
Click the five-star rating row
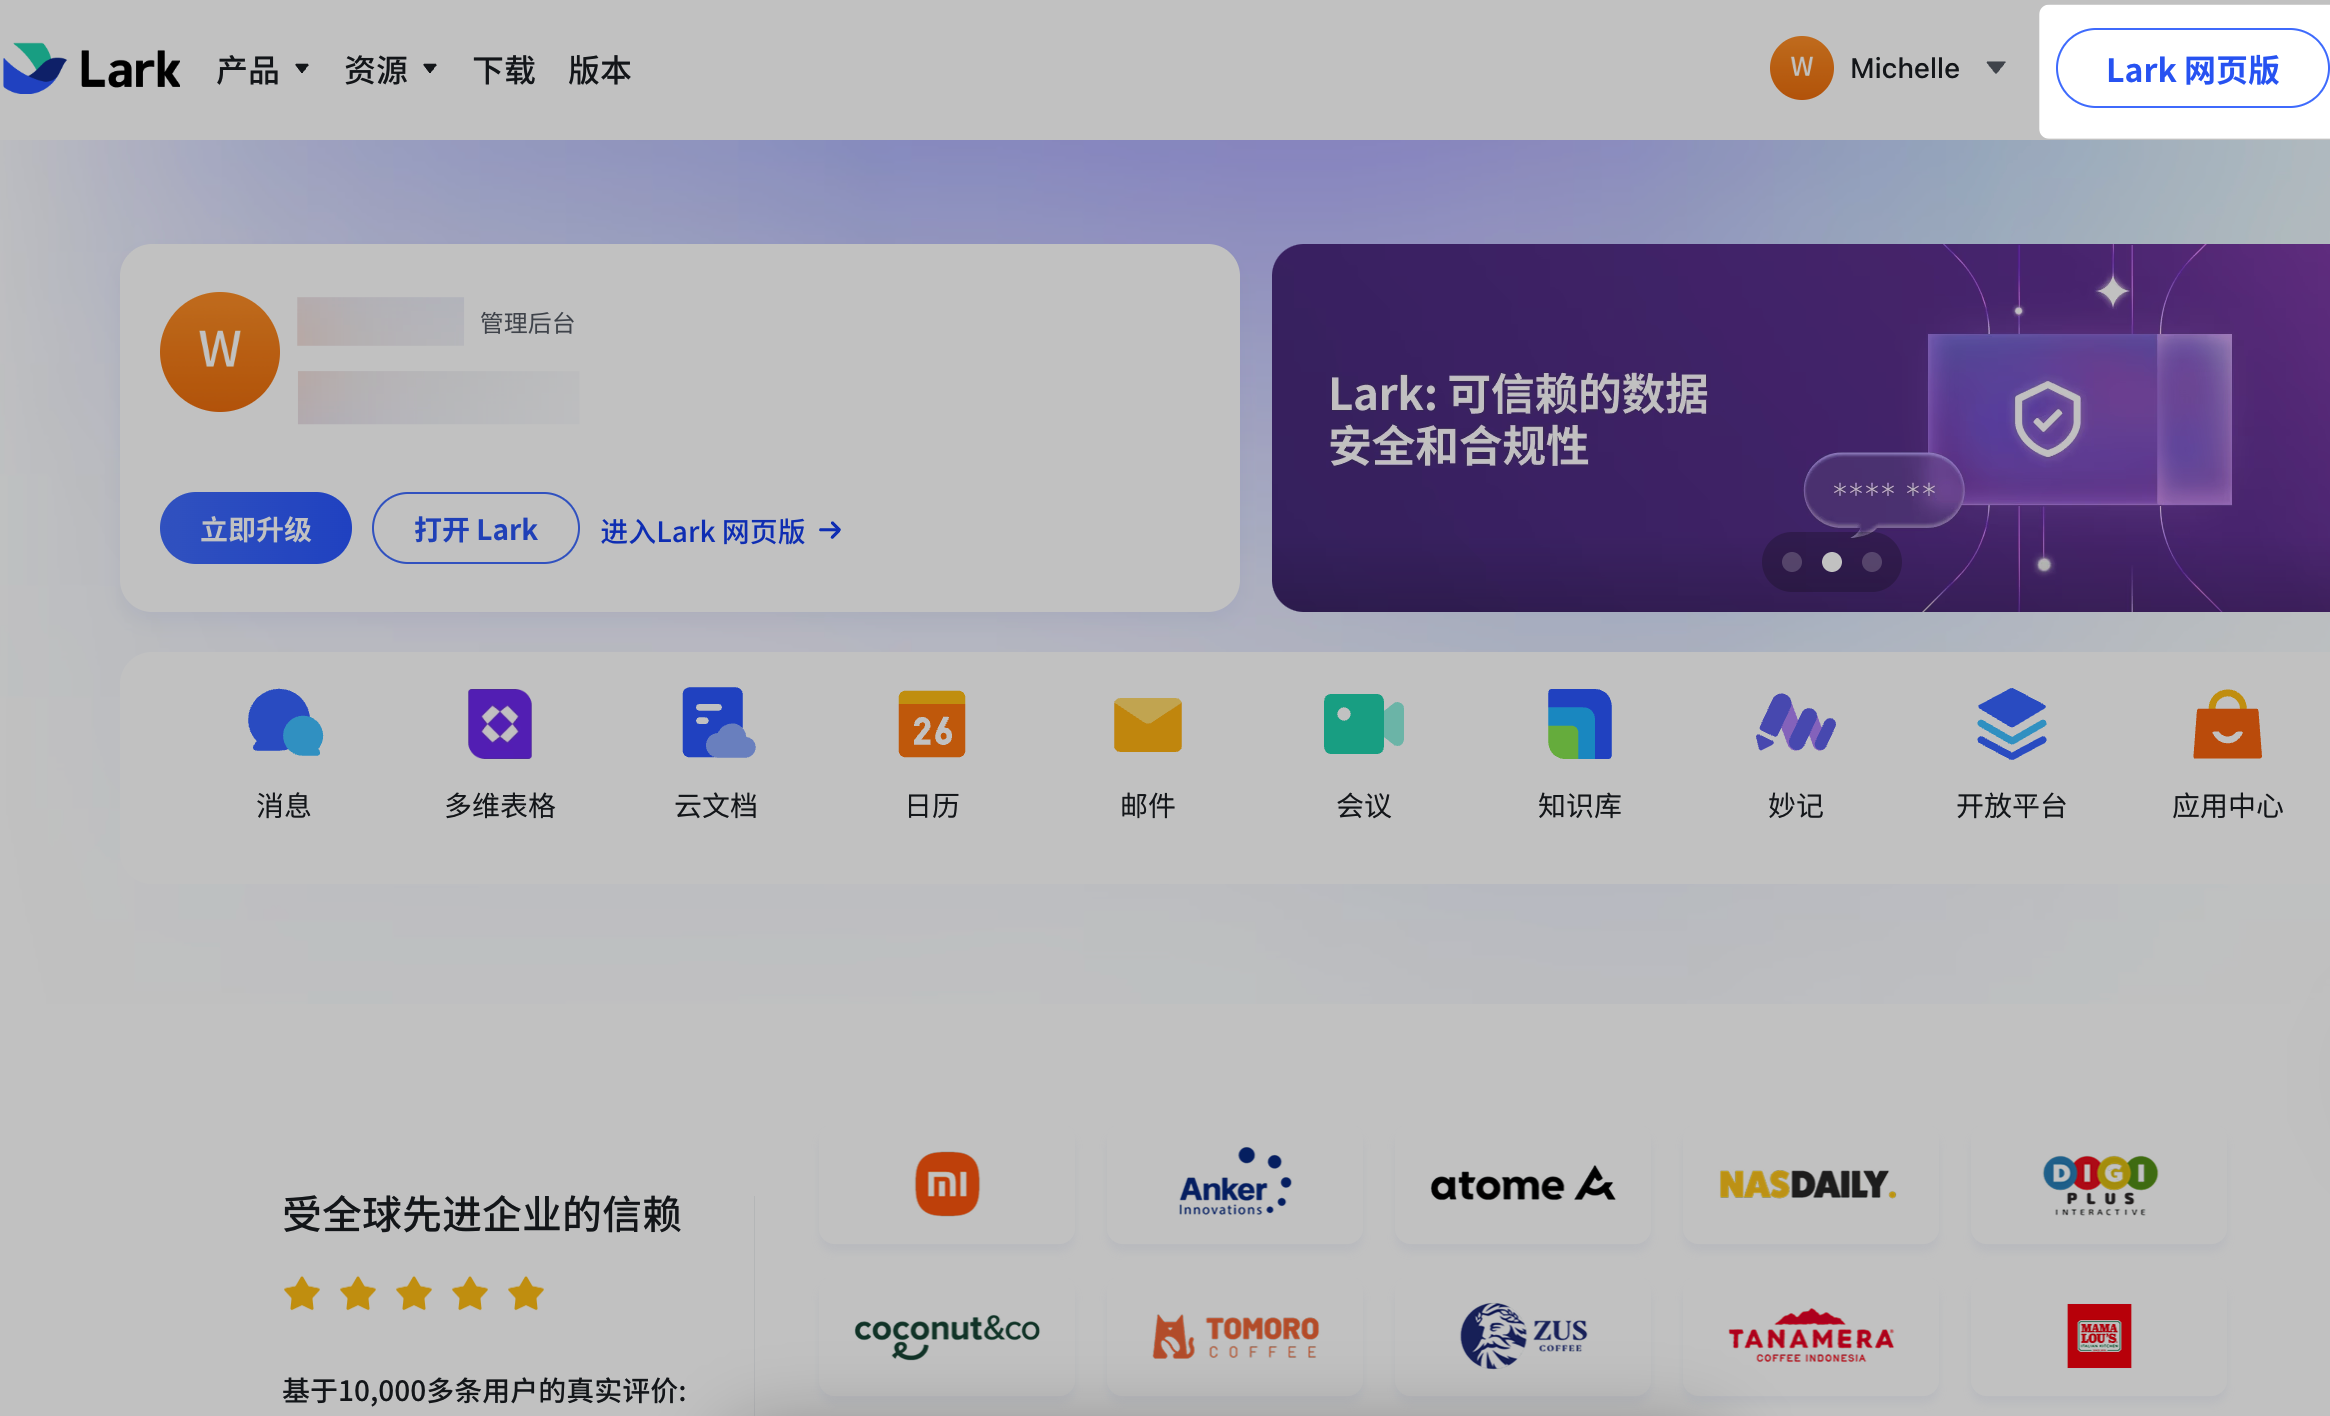[414, 1293]
